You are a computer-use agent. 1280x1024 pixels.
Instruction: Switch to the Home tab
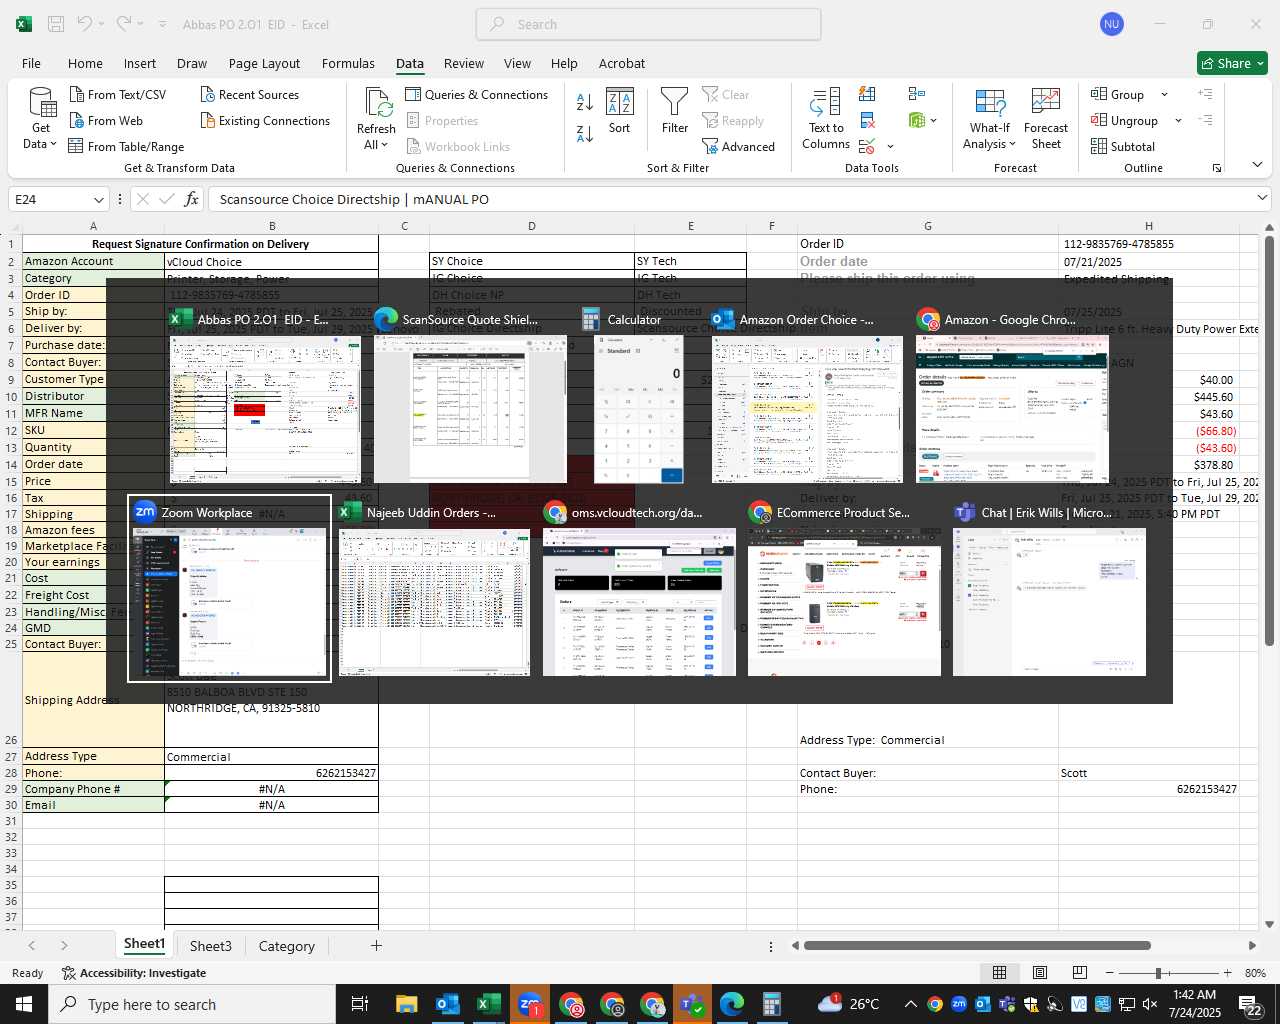click(x=85, y=63)
